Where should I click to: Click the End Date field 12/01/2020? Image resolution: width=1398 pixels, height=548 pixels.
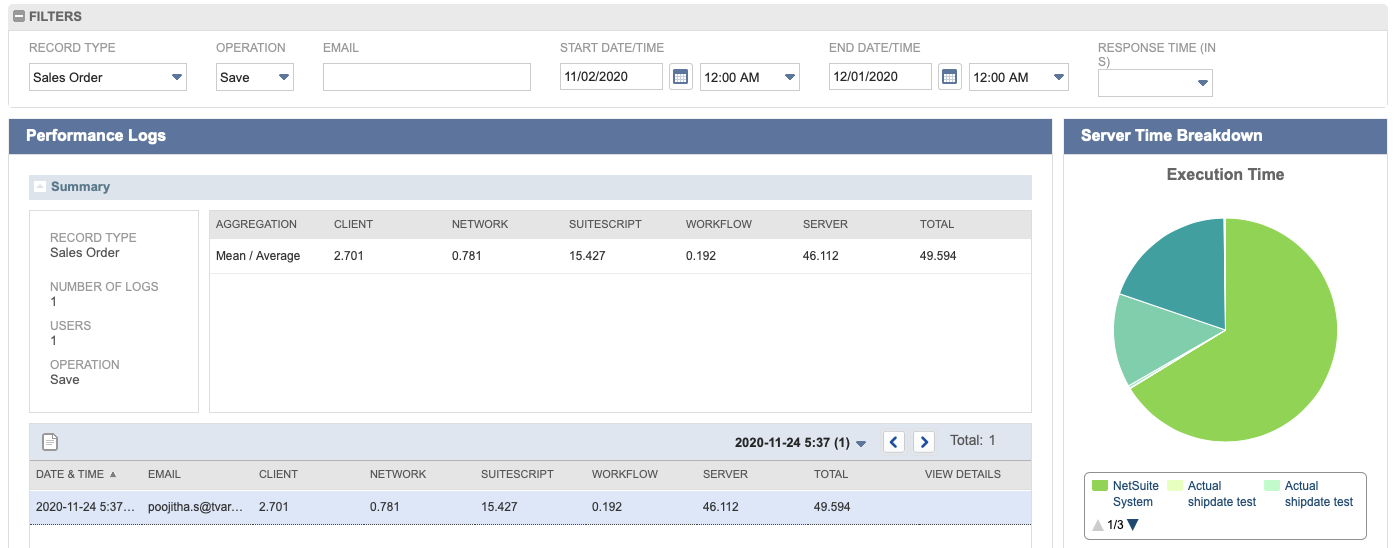tap(880, 77)
